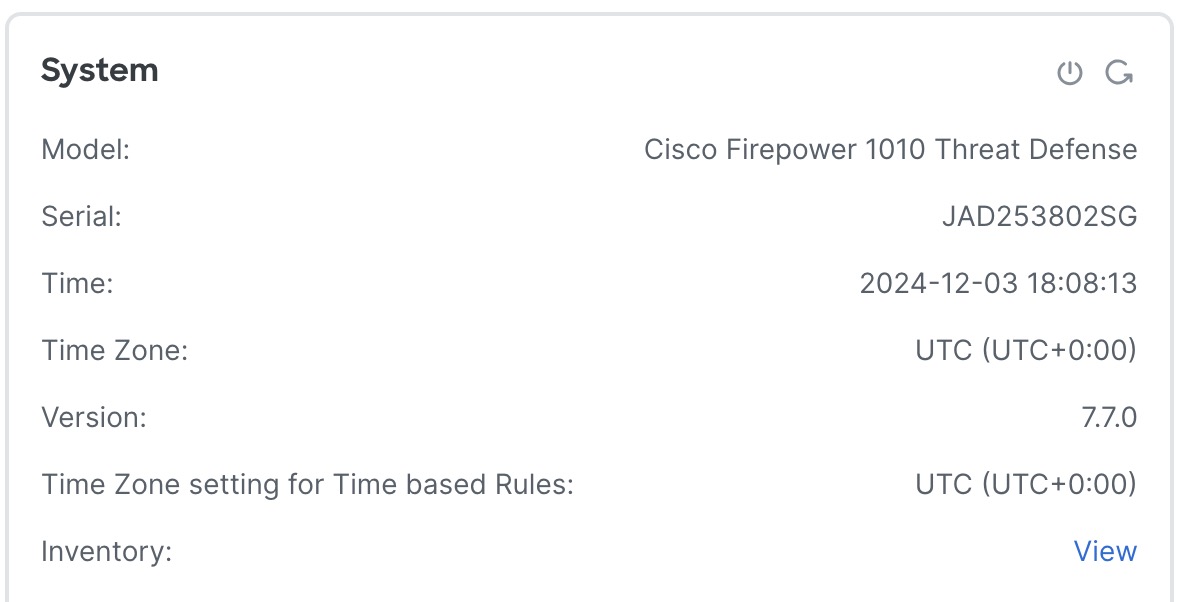Click the Time Zone label
Image resolution: width=1182 pixels, height=602 pixels.
point(115,351)
